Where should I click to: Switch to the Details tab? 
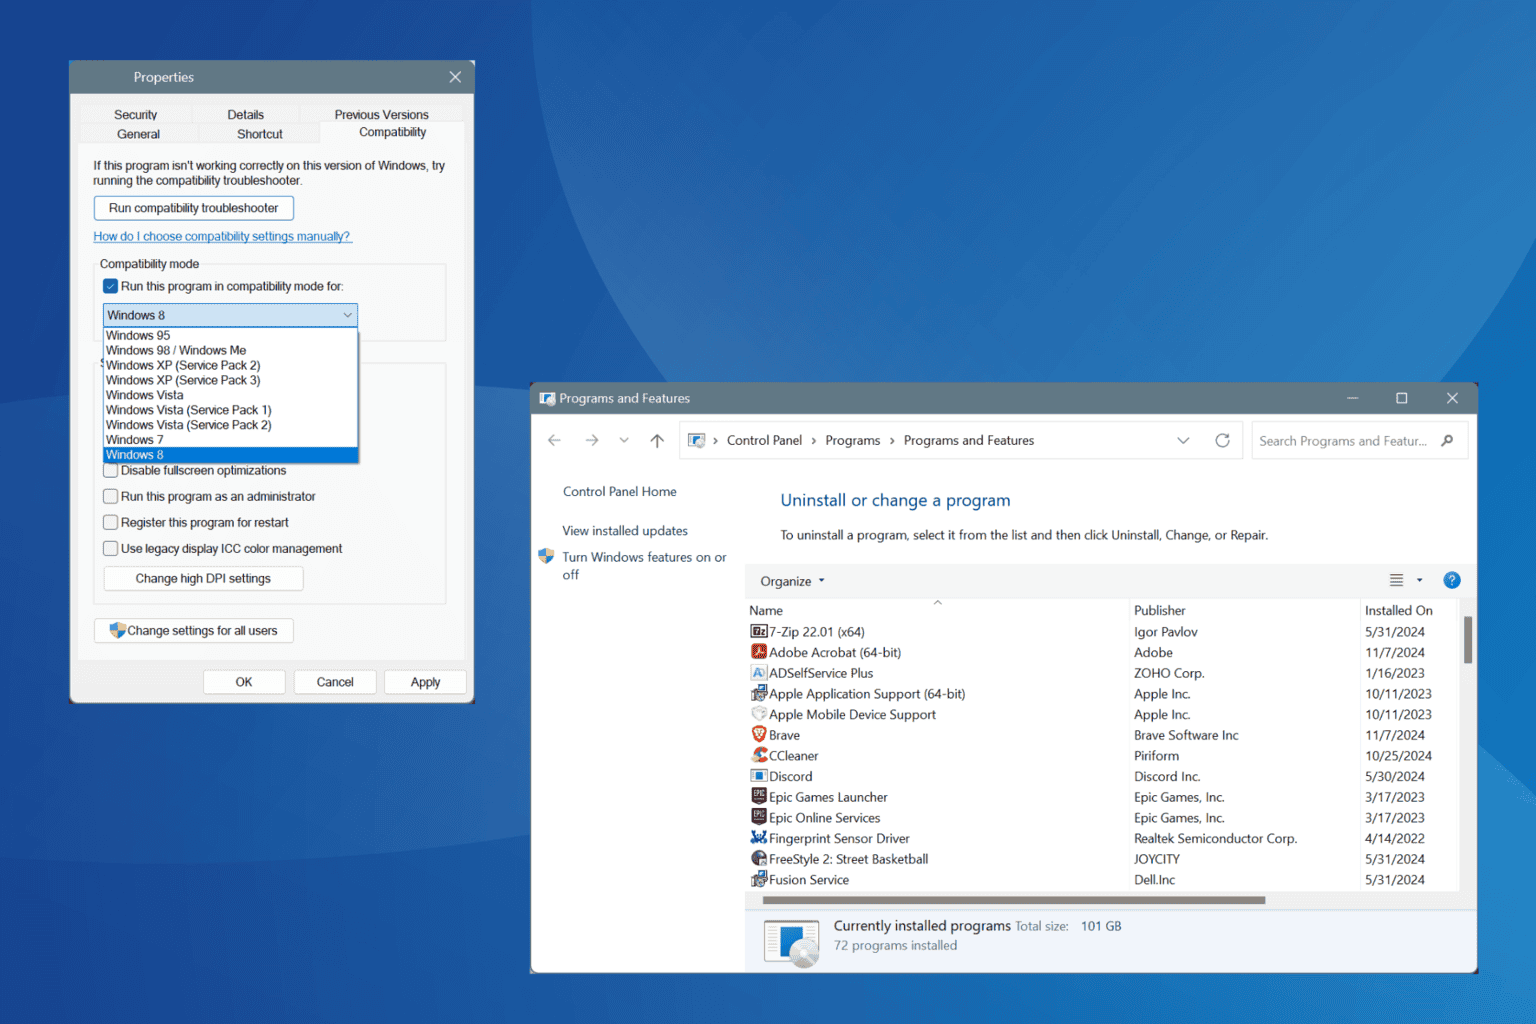[x=245, y=114]
